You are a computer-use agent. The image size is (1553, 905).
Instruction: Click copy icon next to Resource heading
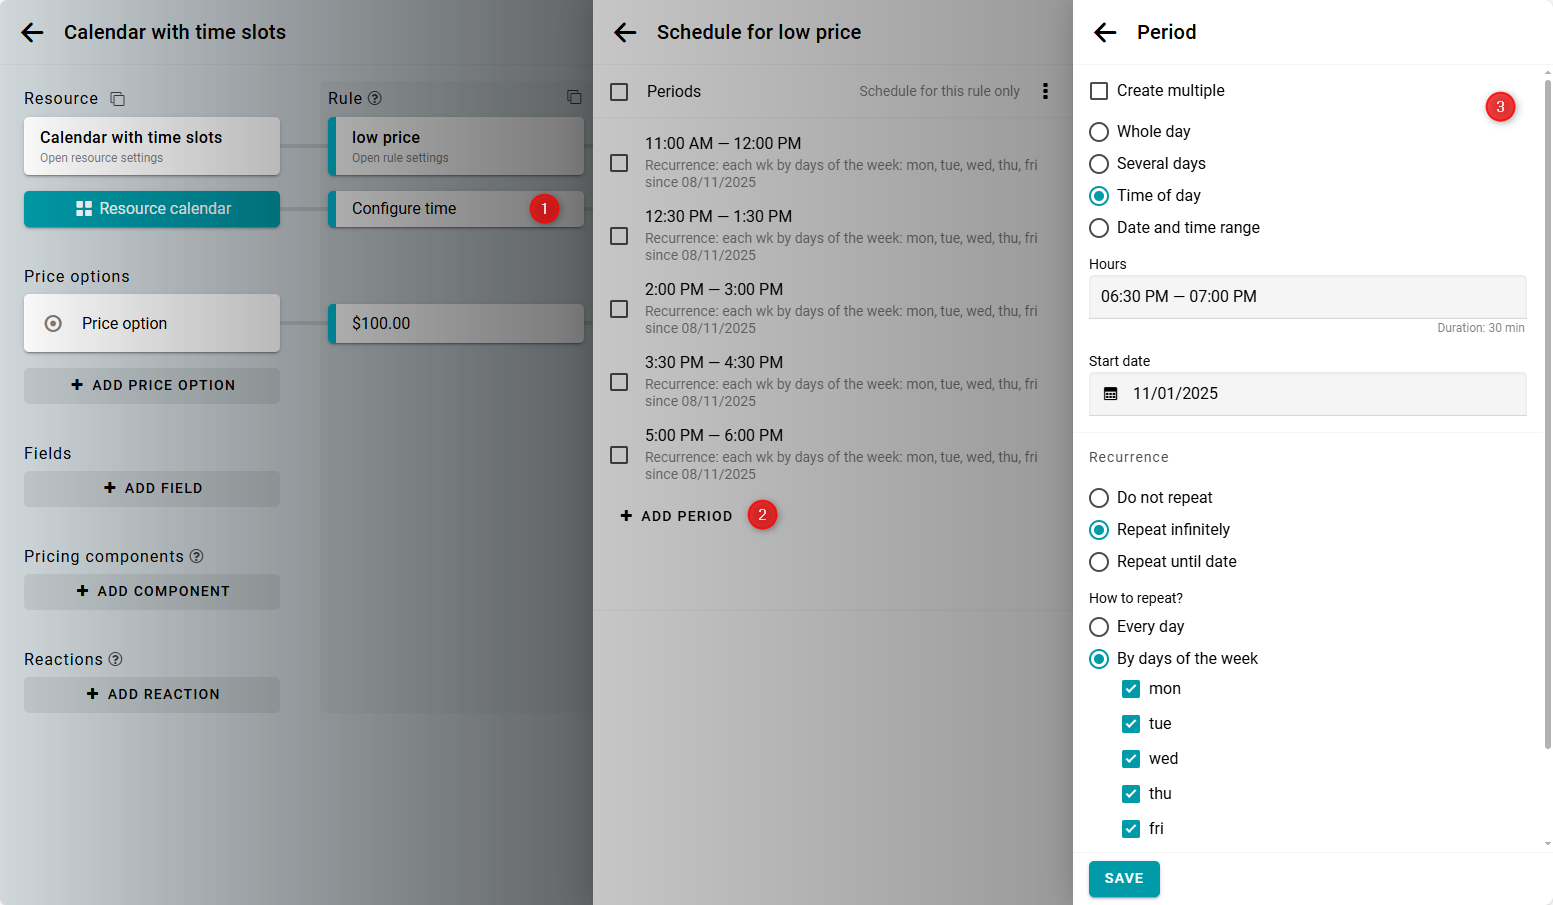click(x=118, y=99)
